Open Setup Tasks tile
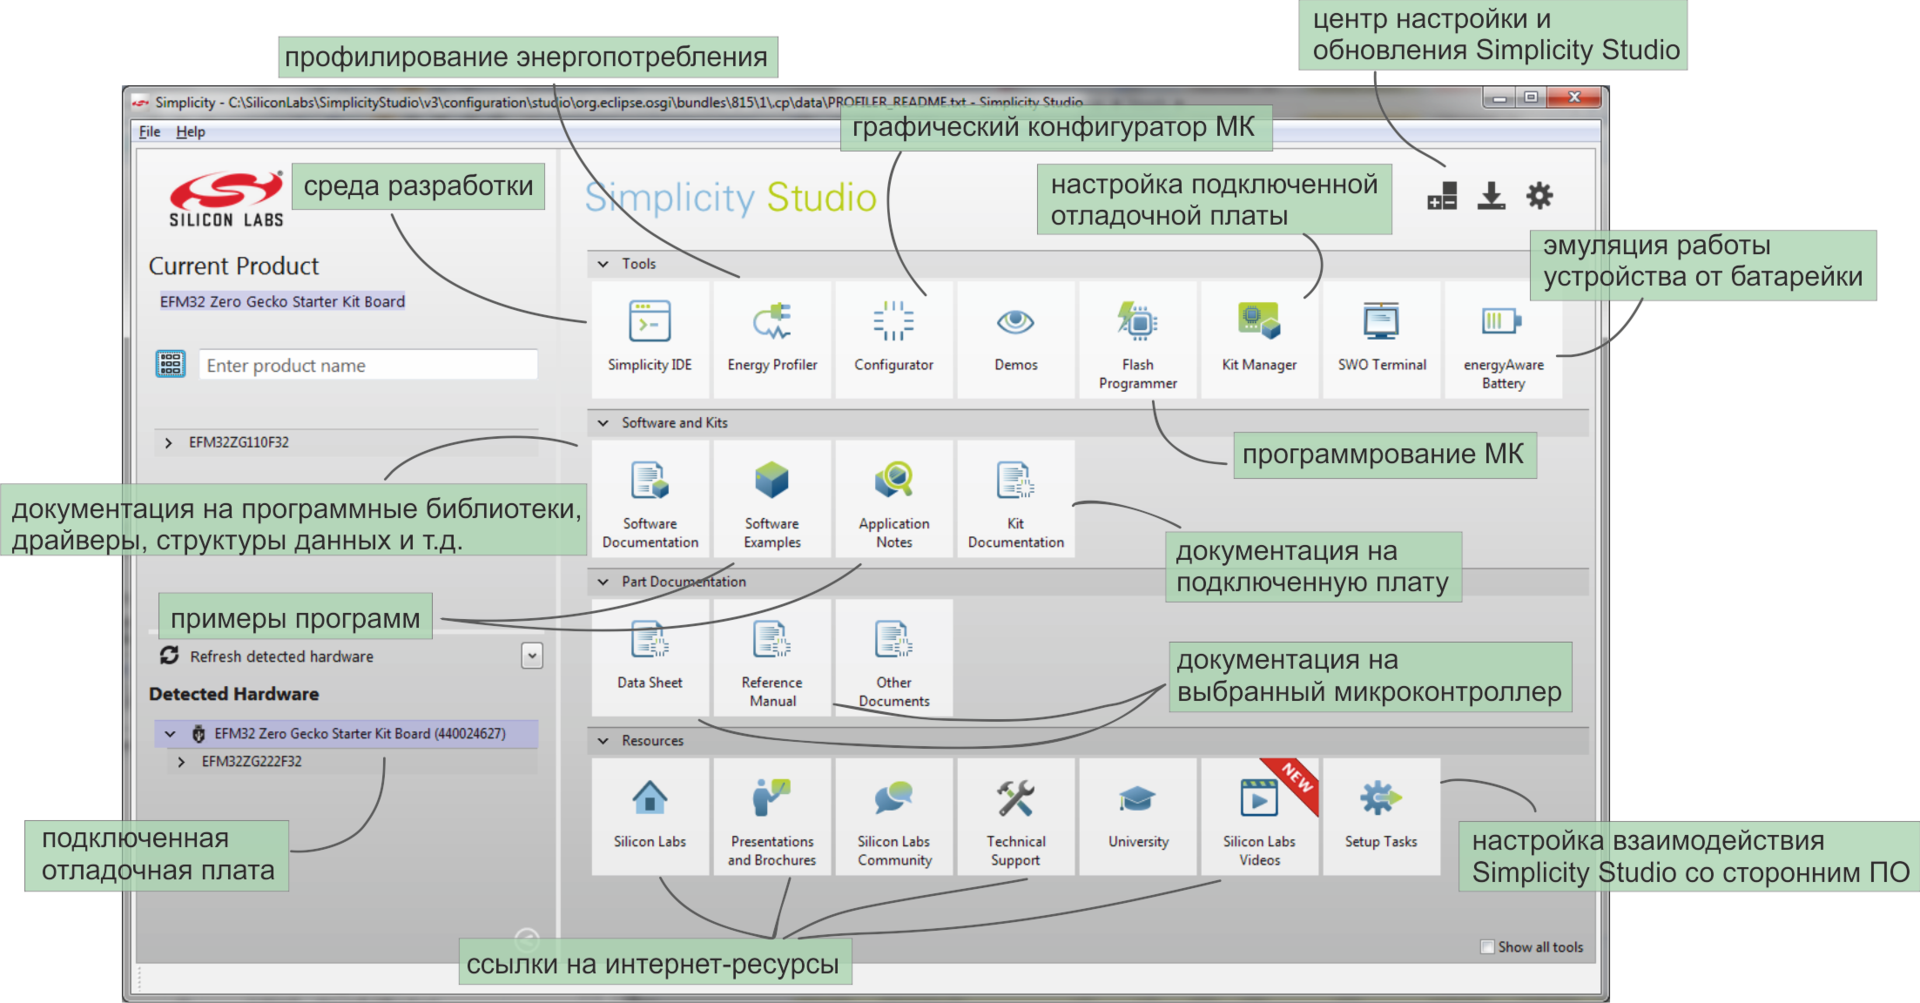The width and height of the screenshot is (1920, 1003). [x=1382, y=817]
